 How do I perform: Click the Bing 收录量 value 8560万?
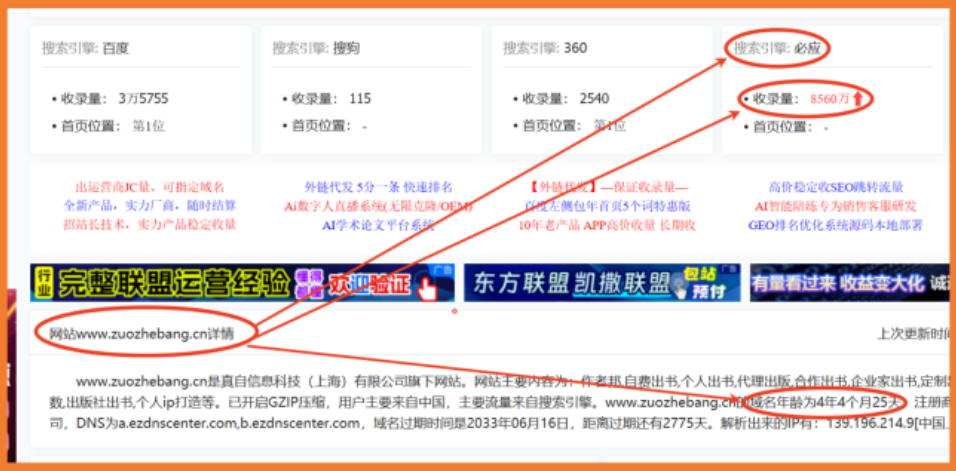830,99
